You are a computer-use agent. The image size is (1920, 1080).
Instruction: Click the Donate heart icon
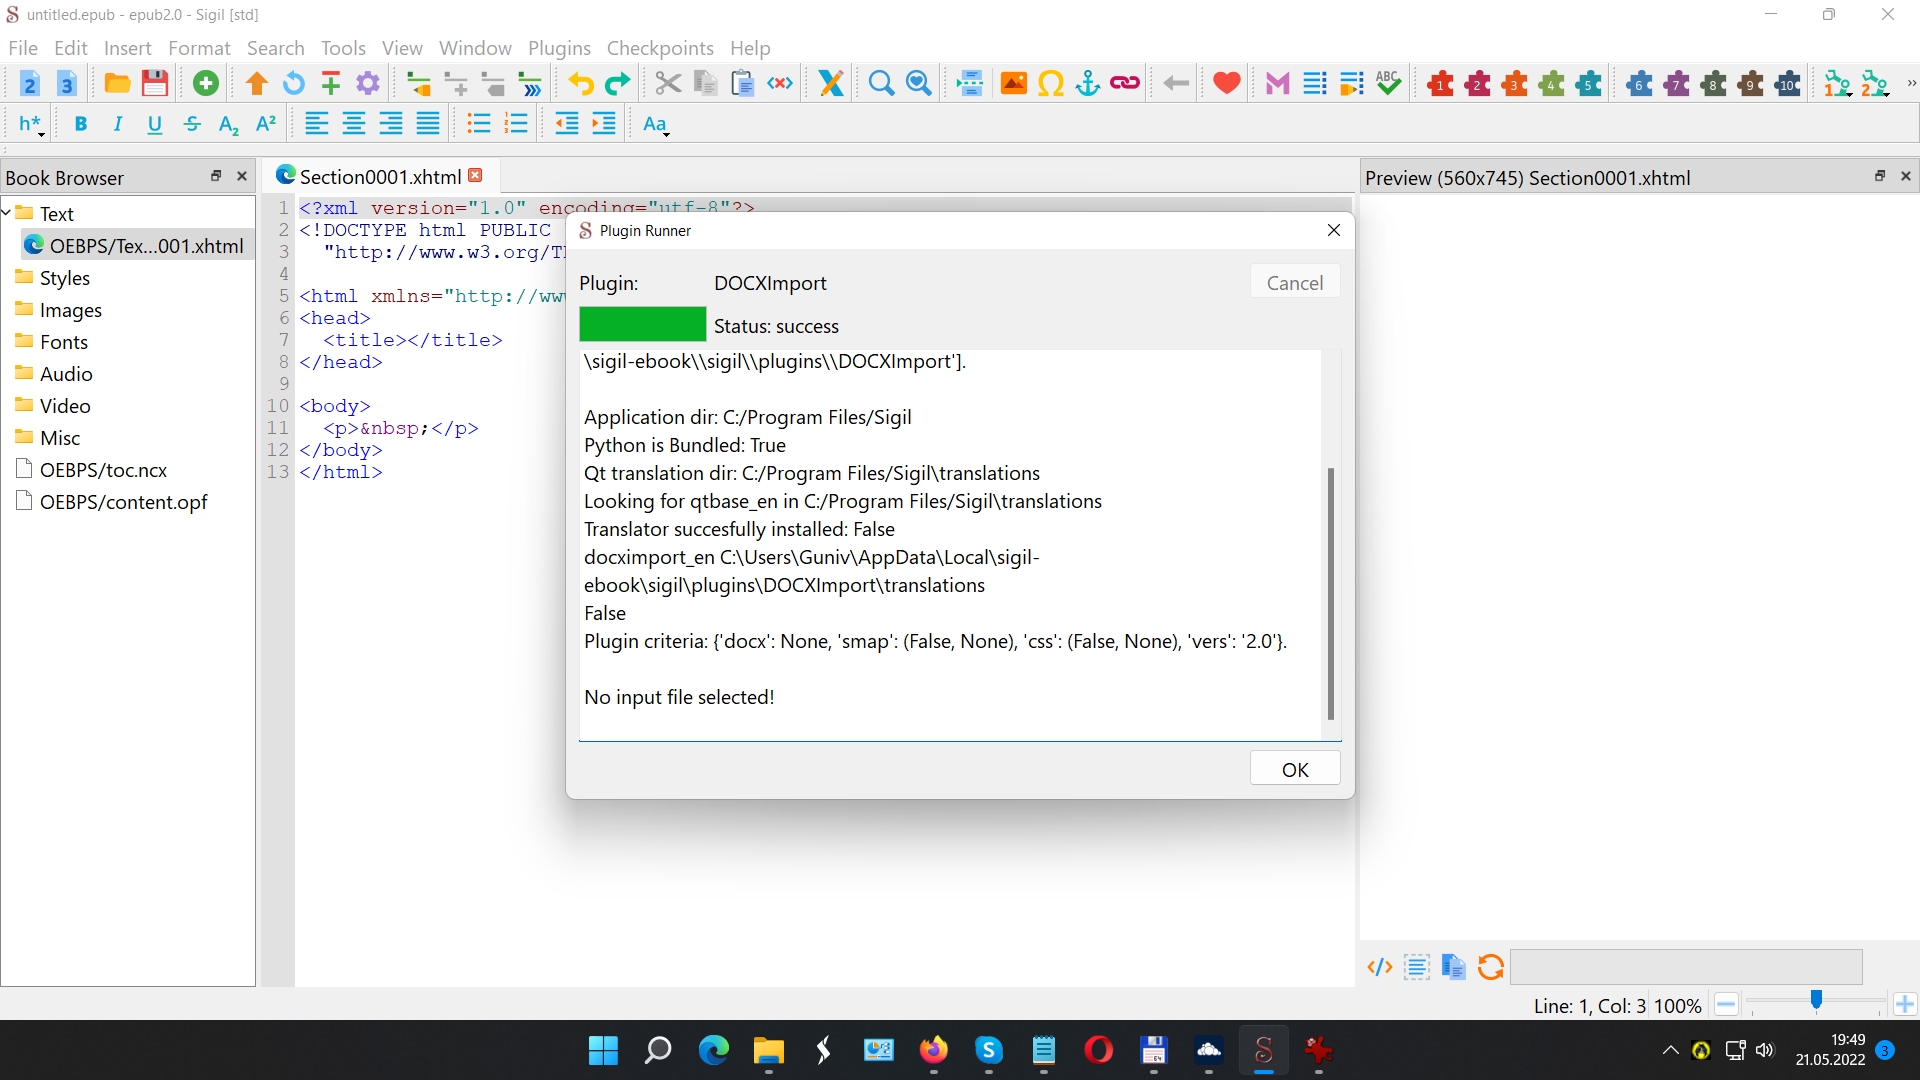tap(1227, 84)
